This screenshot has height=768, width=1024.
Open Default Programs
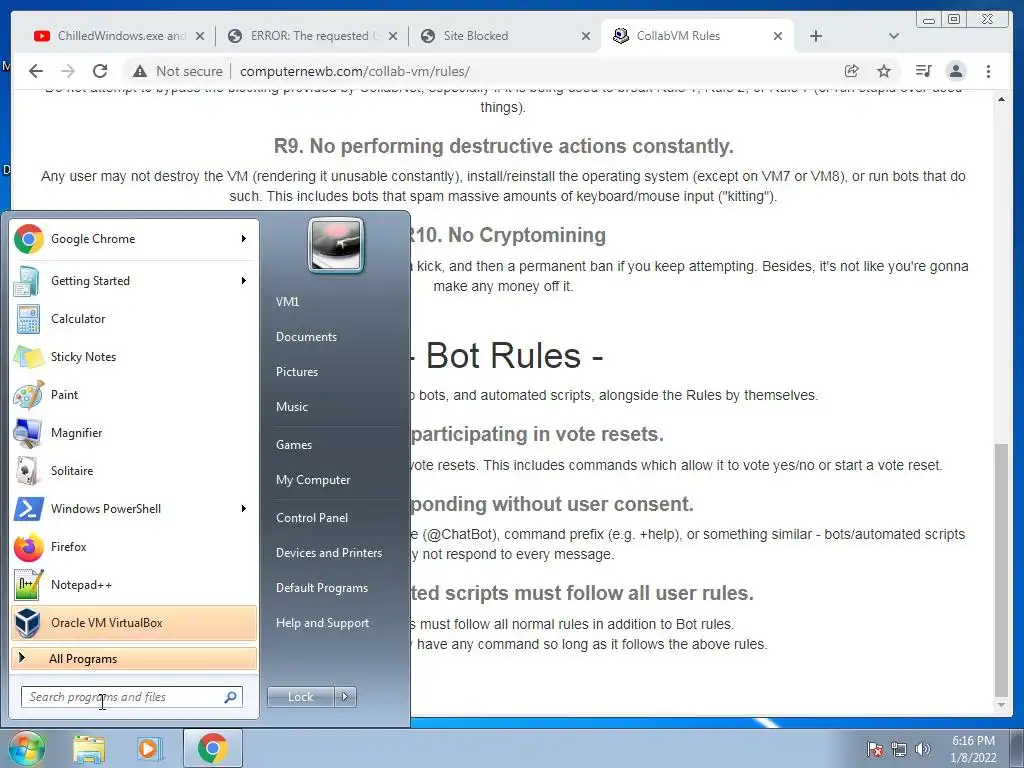point(322,588)
